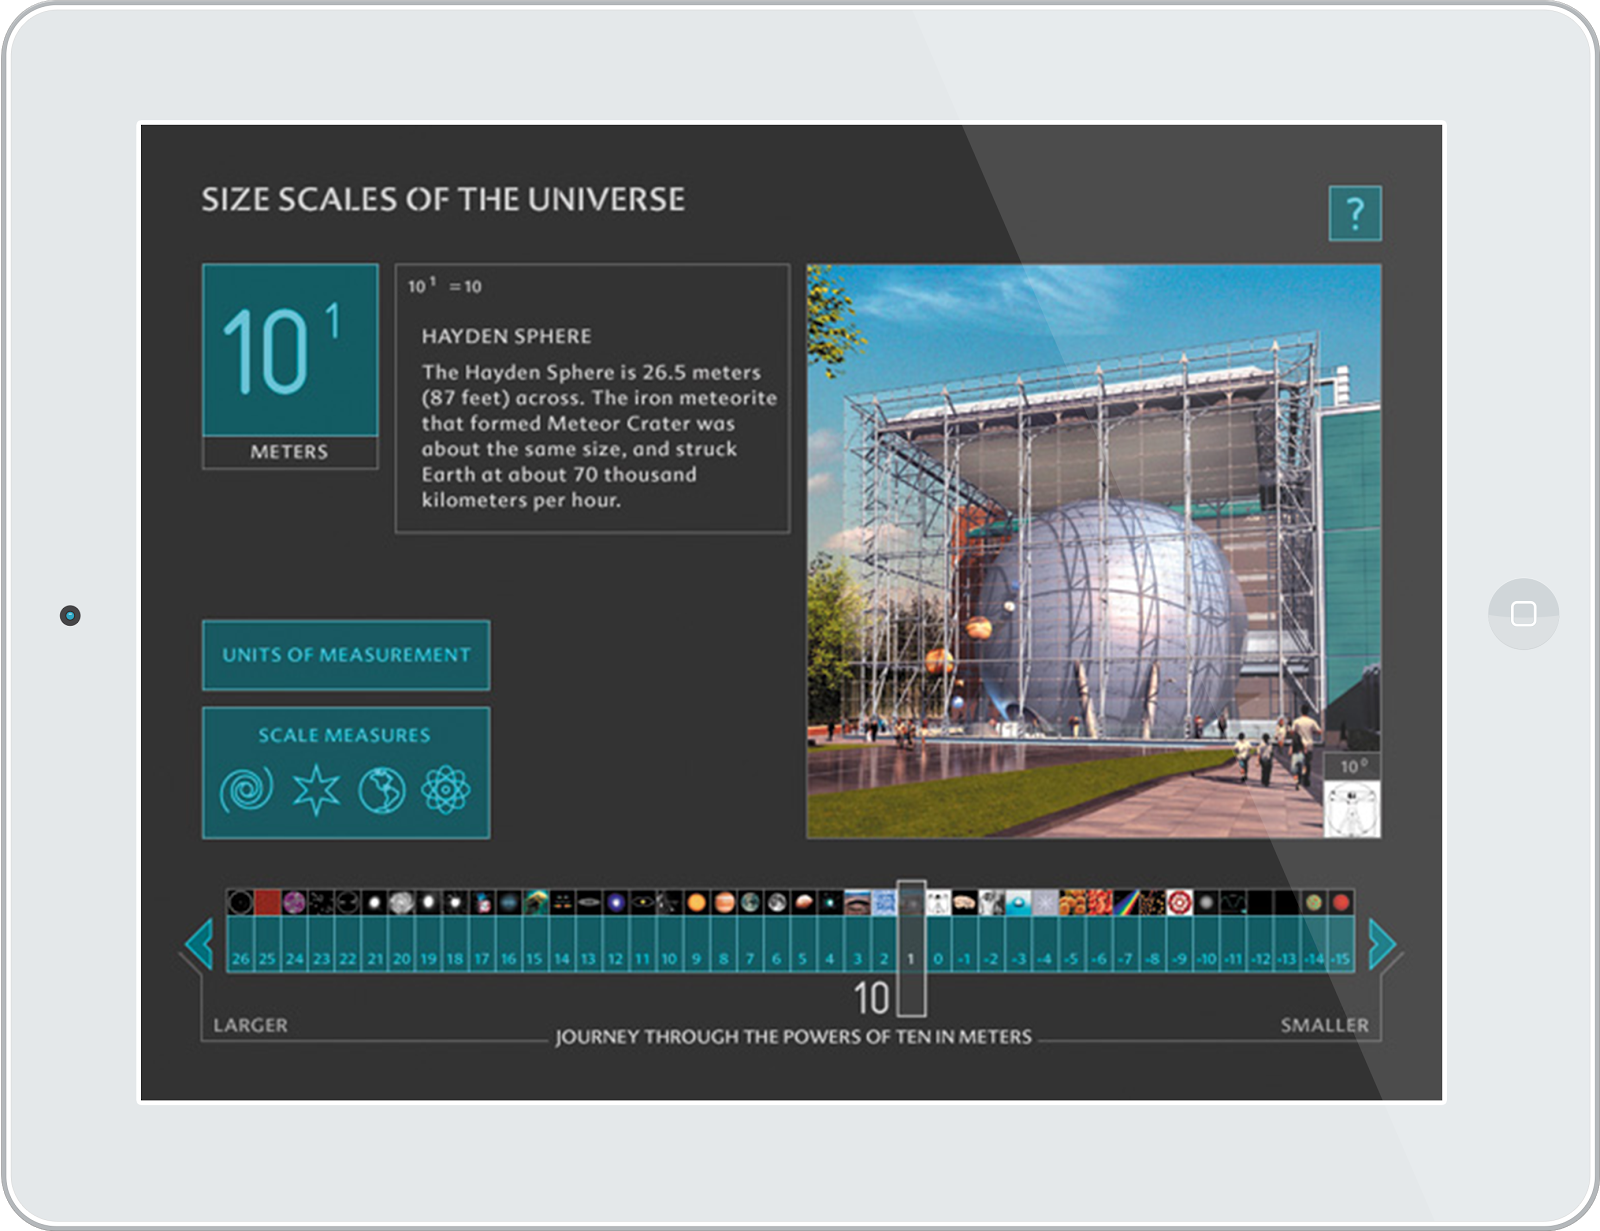This screenshot has height=1231, width=1600.
Task: Click the Scale Measures label
Action: (x=344, y=735)
